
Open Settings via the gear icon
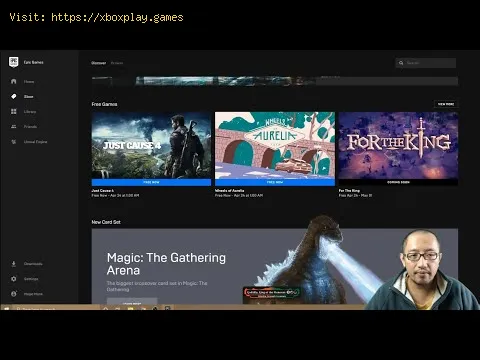[x=14, y=279]
